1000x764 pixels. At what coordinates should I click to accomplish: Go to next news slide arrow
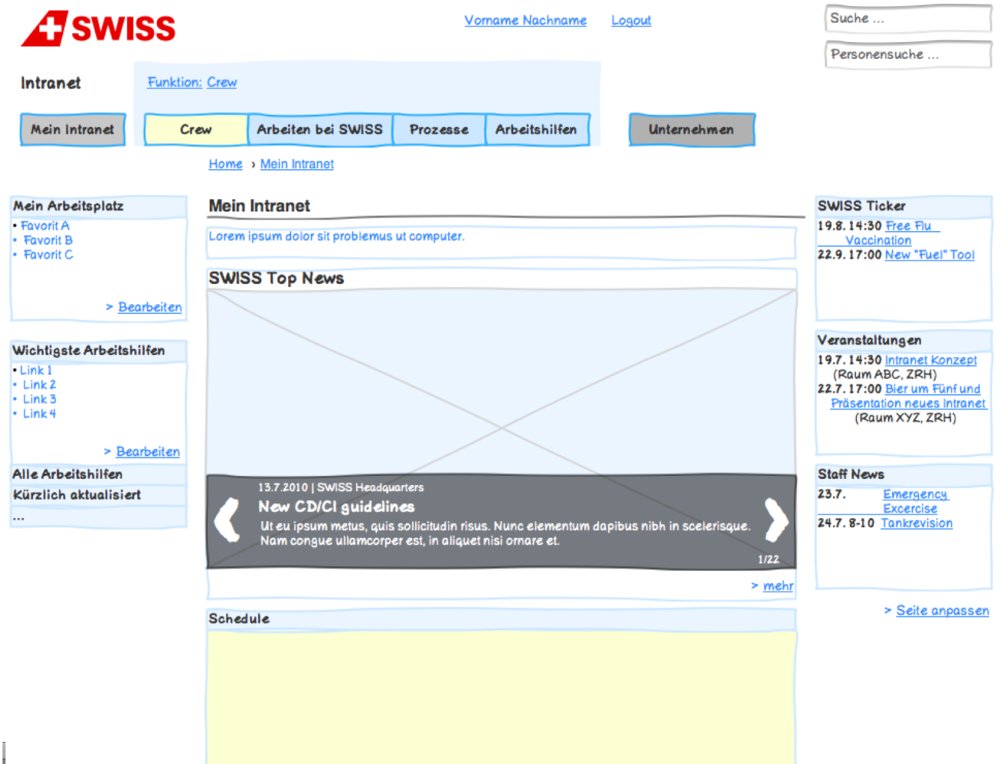click(x=776, y=520)
